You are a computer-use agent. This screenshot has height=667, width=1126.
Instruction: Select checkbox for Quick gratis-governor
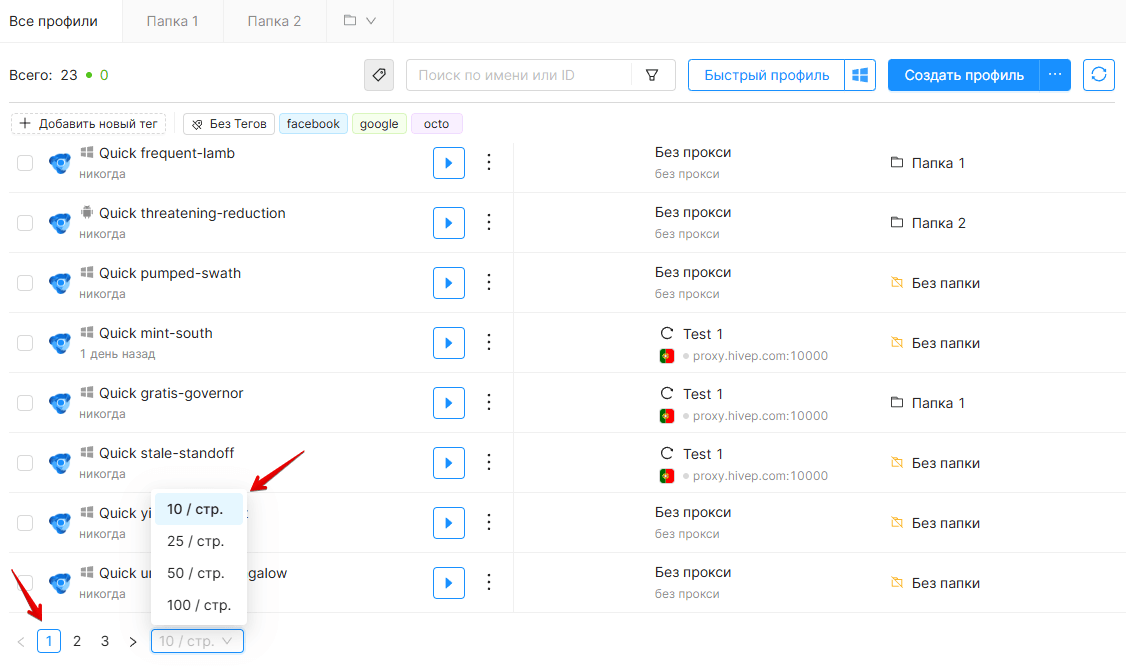25,403
